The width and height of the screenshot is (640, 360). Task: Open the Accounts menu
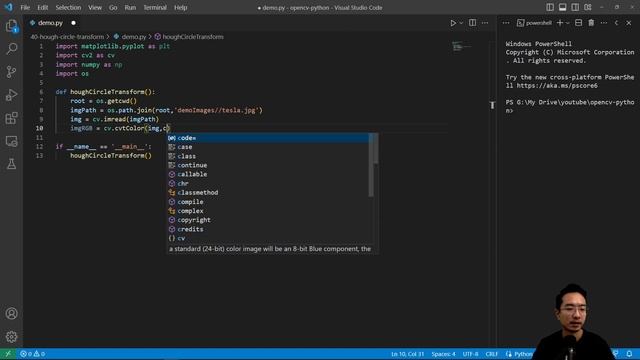(11, 313)
